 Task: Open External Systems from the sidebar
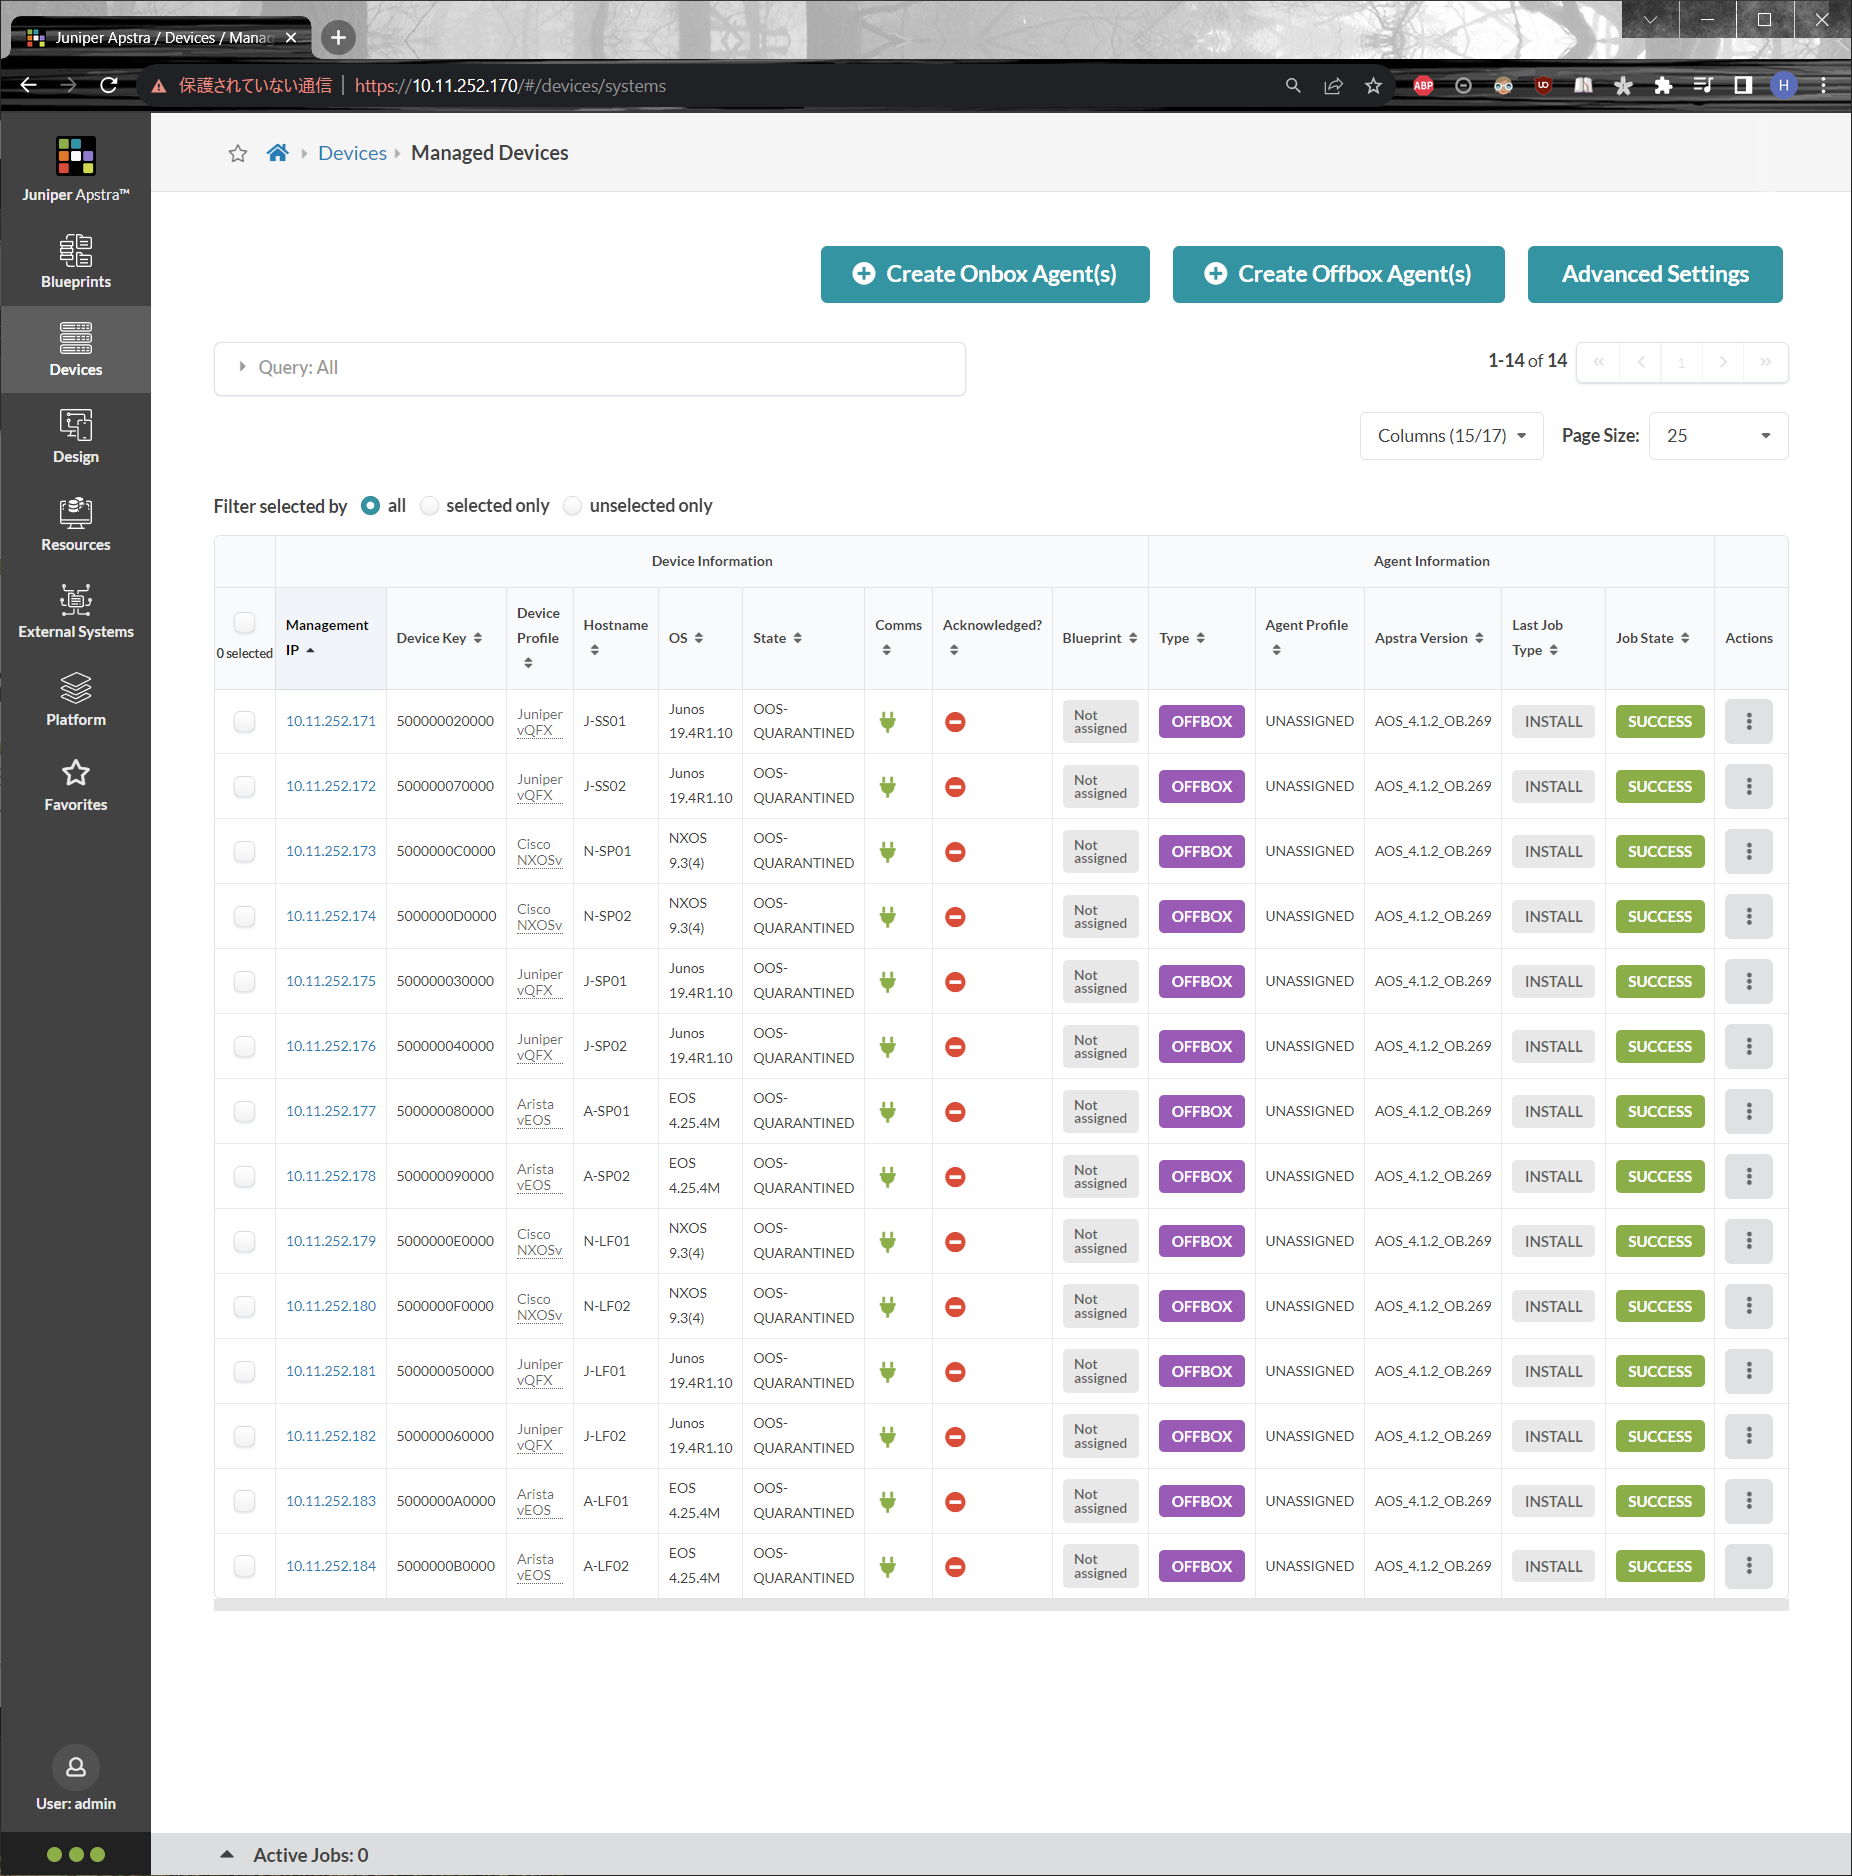[76, 611]
